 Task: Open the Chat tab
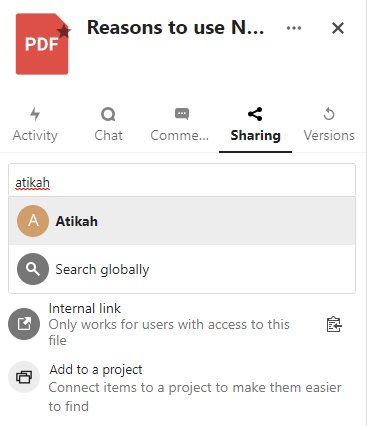[108, 125]
